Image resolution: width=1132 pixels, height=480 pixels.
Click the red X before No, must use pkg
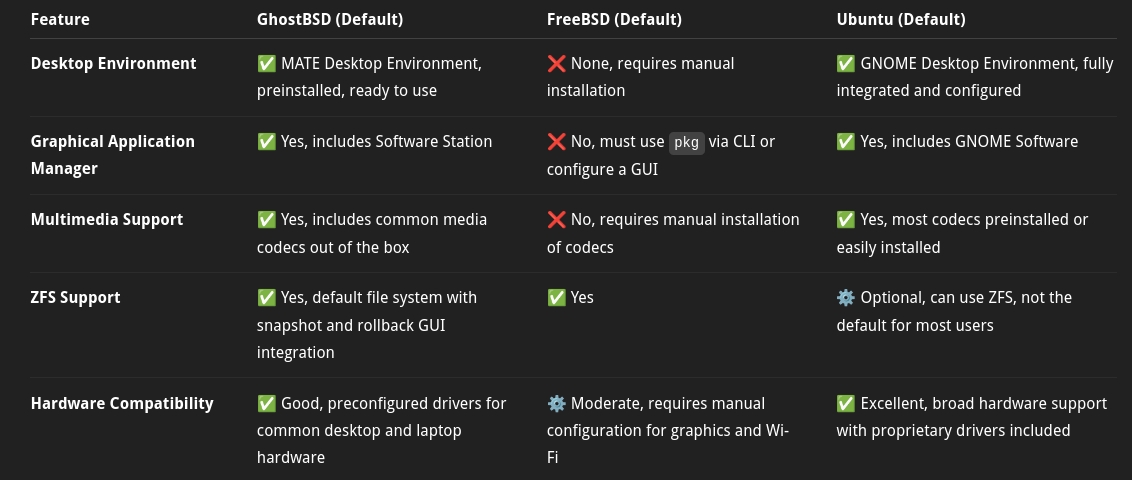click(x=556, y=141)
